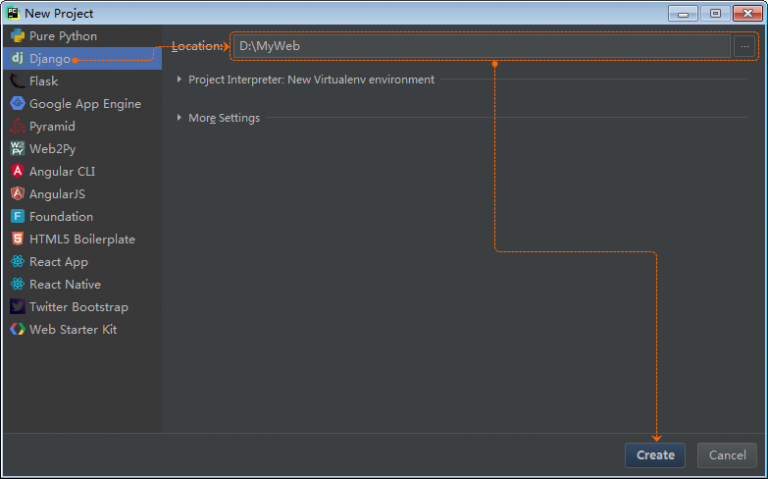Click the Angular CLI red icon
Screen dimensions: 768x479
17,172
